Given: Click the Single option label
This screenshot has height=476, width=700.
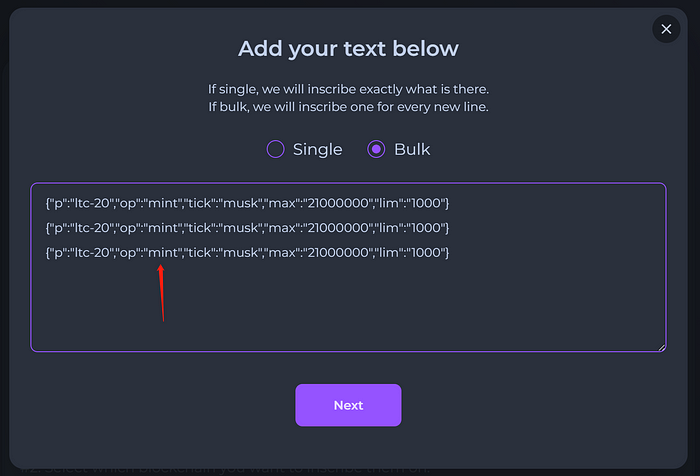Looking at the screenshot, I should (317, 149).
